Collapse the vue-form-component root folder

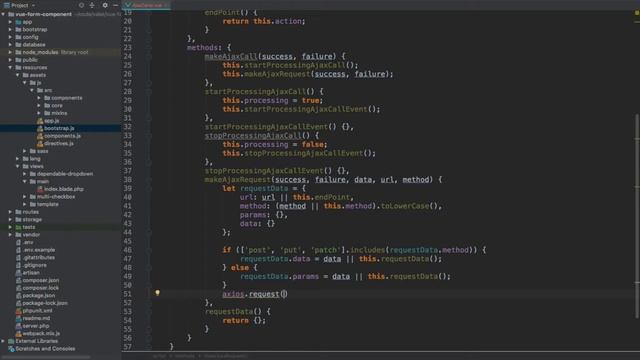click(x=3, y=14)
